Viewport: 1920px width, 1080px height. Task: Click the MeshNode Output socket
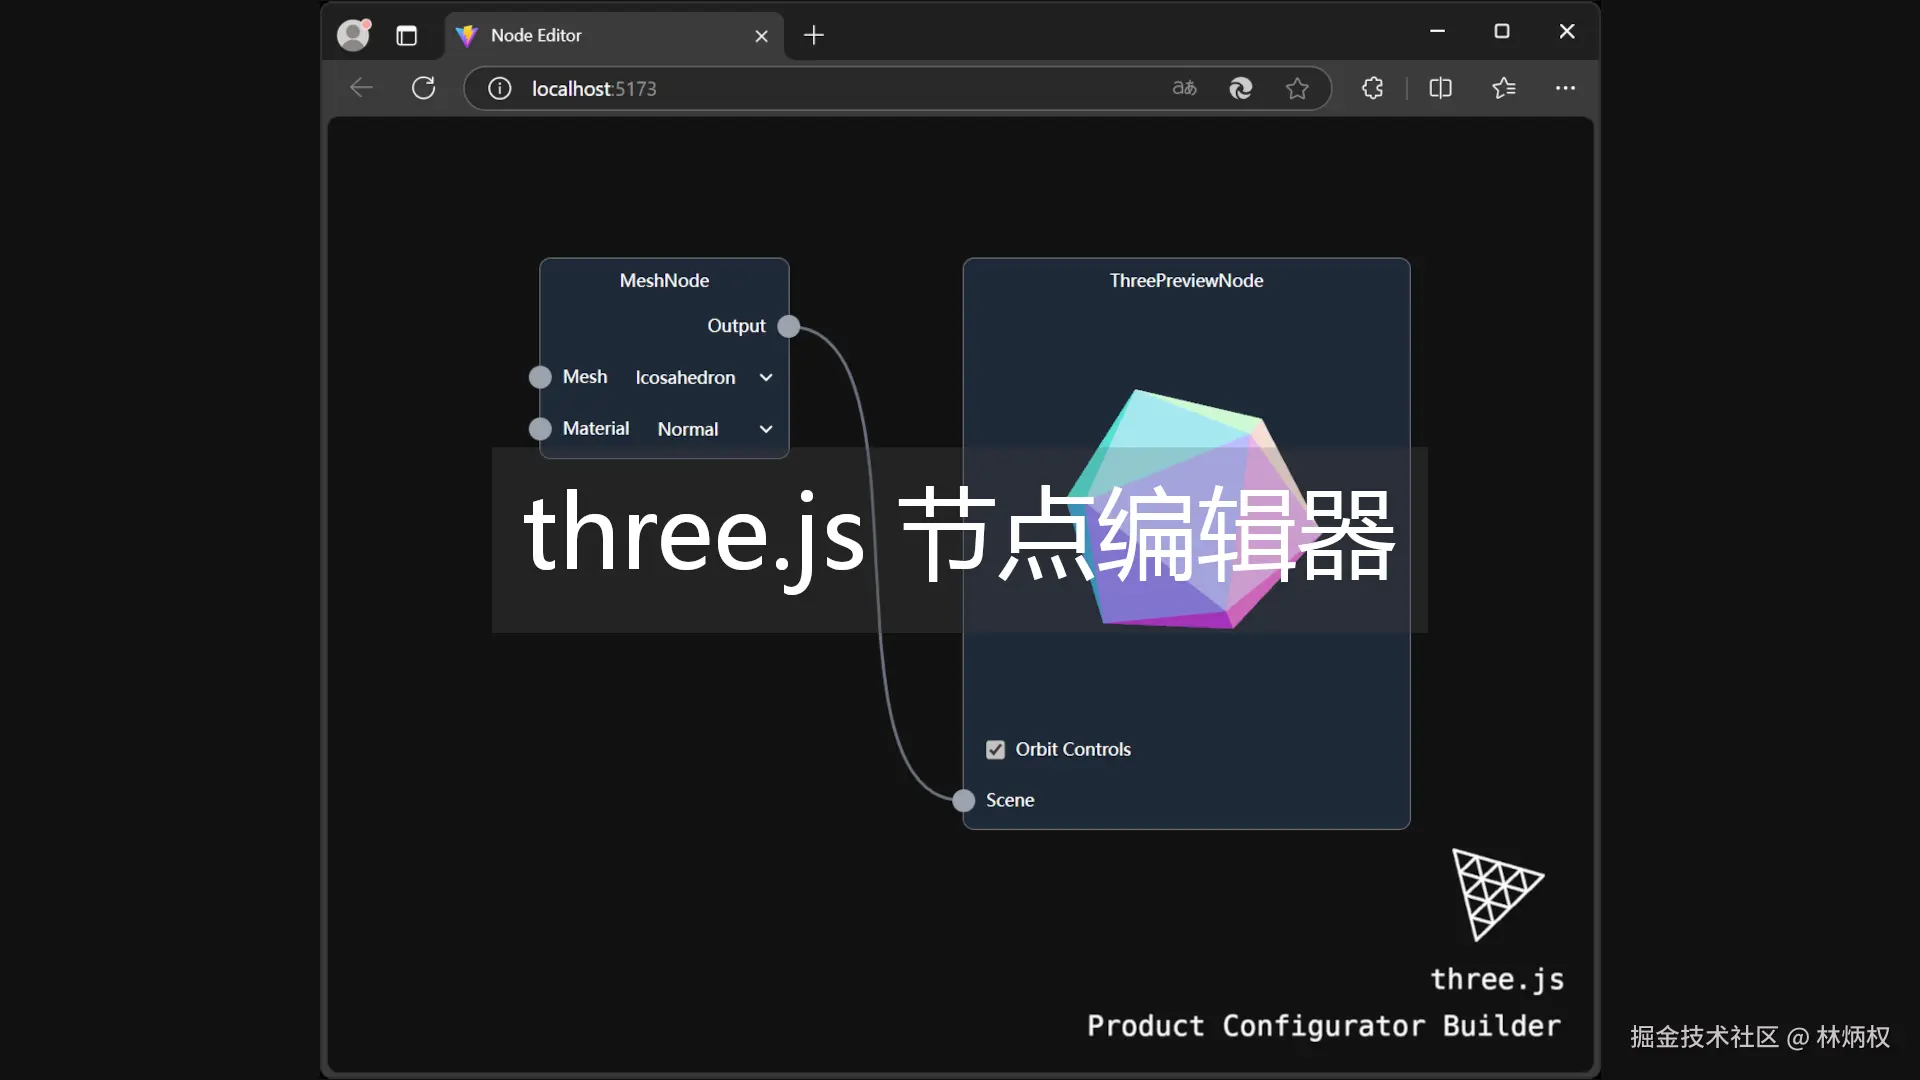[788, 326]
